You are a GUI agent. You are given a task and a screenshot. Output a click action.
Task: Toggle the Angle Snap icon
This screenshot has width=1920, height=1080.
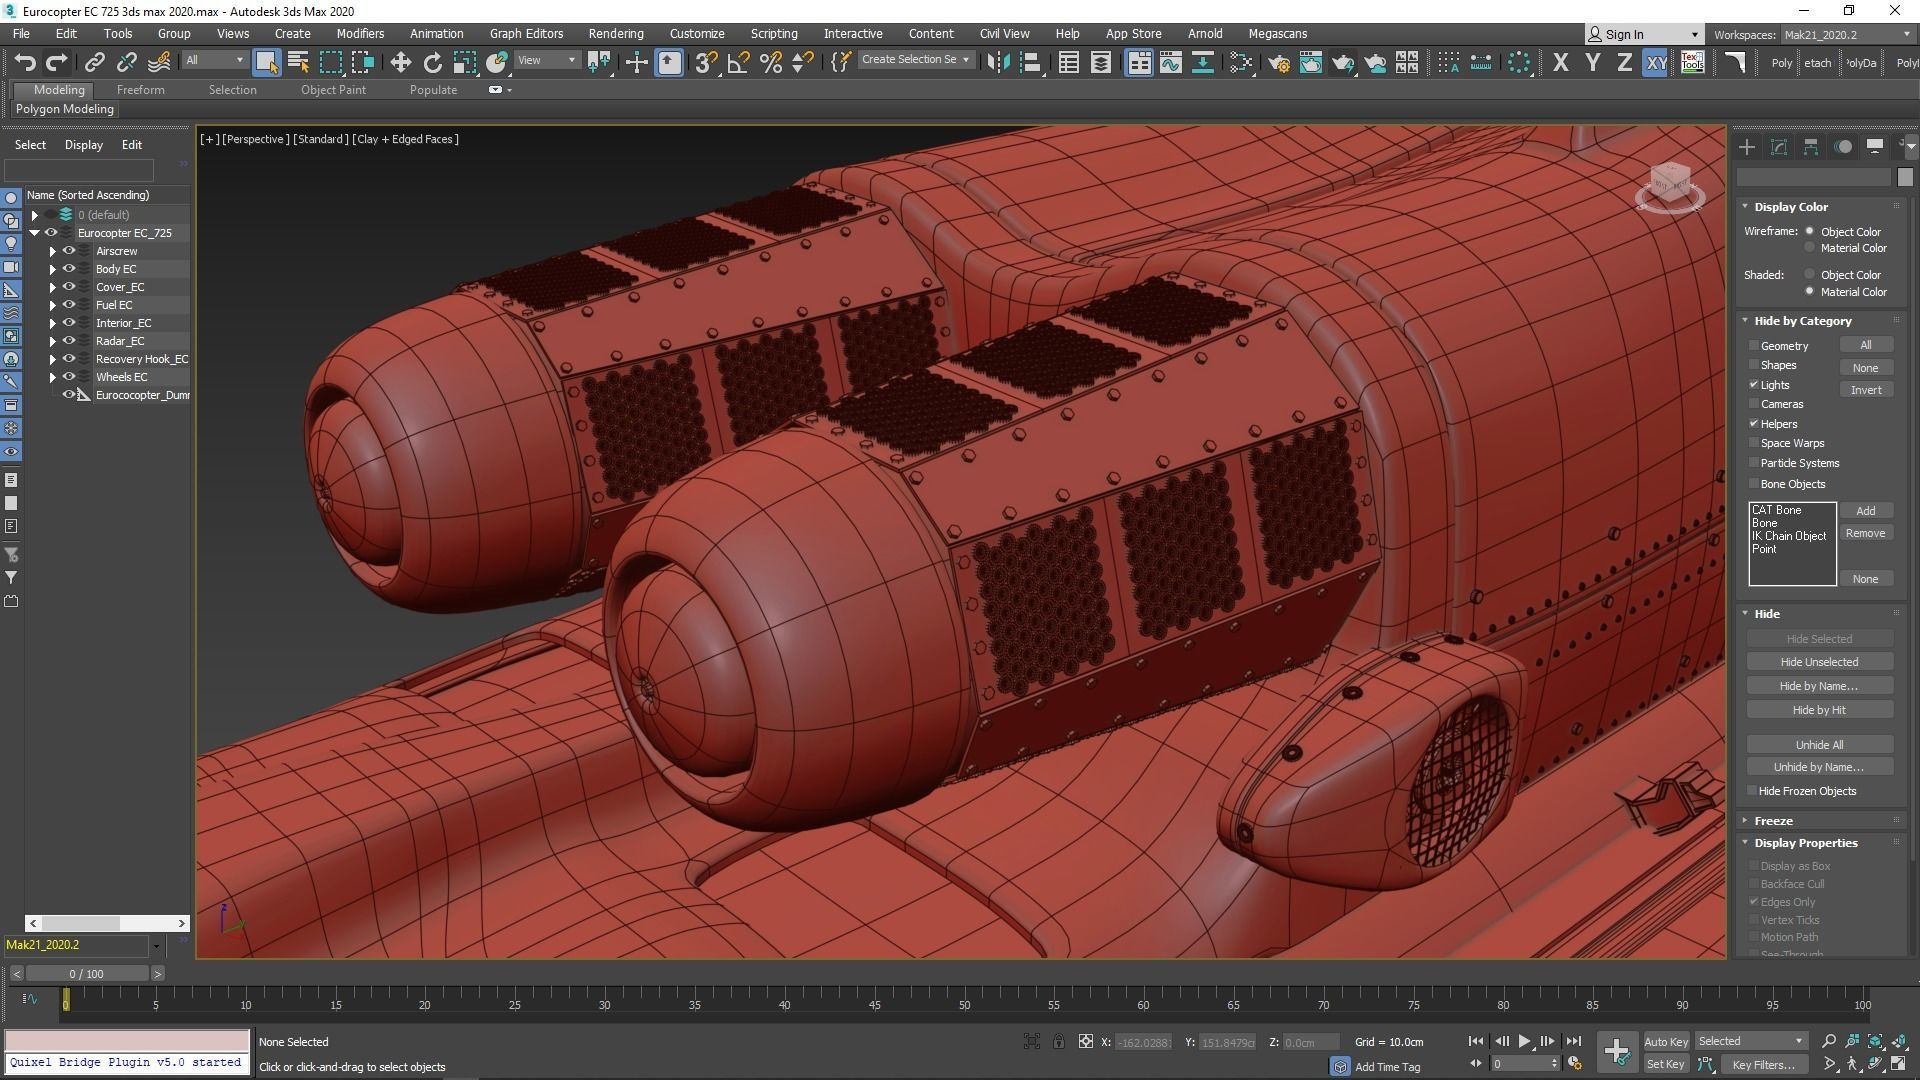[738, 63]
